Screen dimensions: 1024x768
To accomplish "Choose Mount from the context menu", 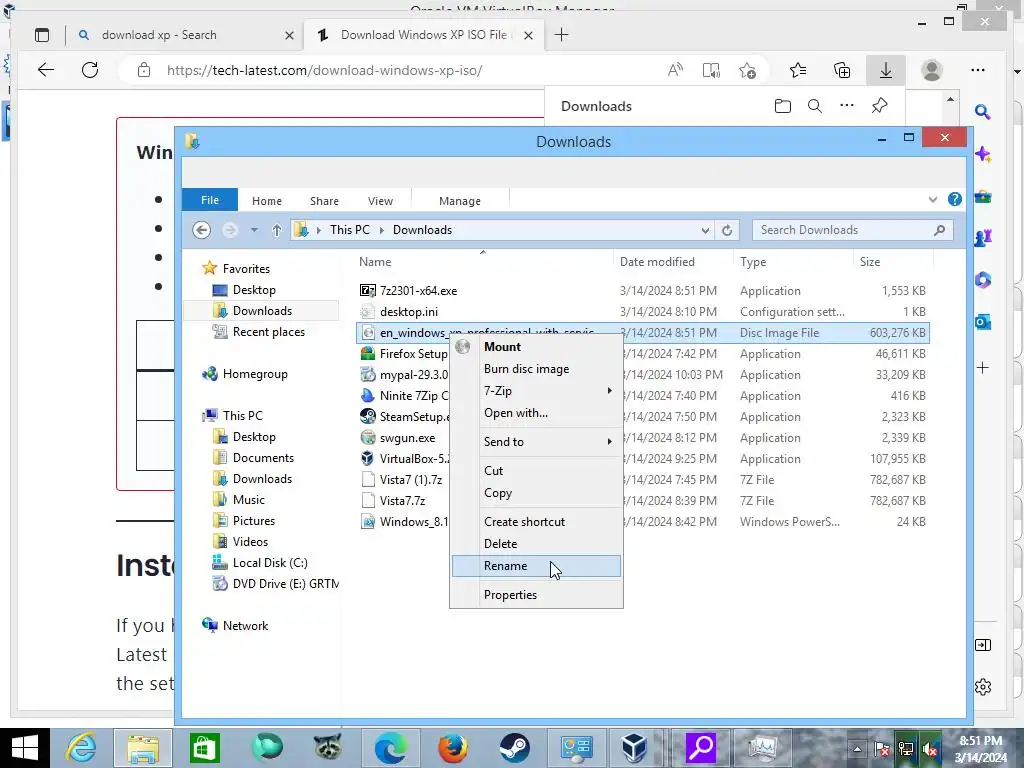I will coord(536,347).
